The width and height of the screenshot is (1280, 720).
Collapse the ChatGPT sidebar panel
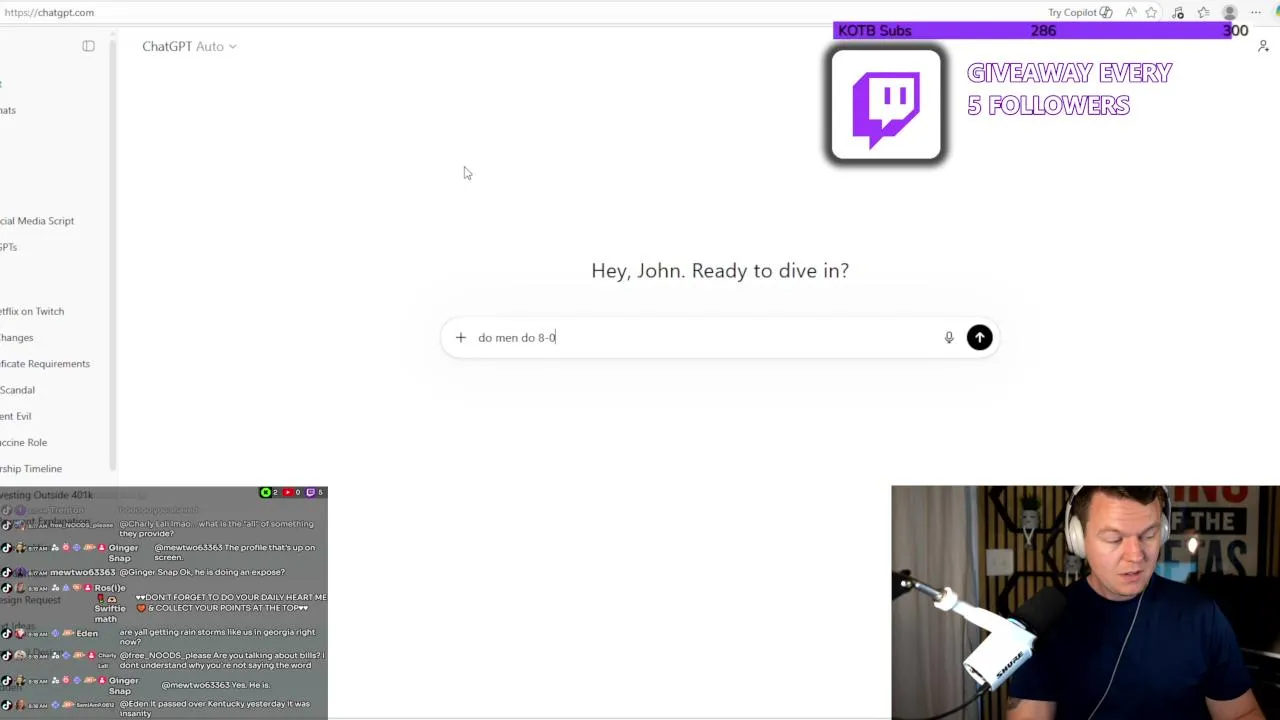88,46
